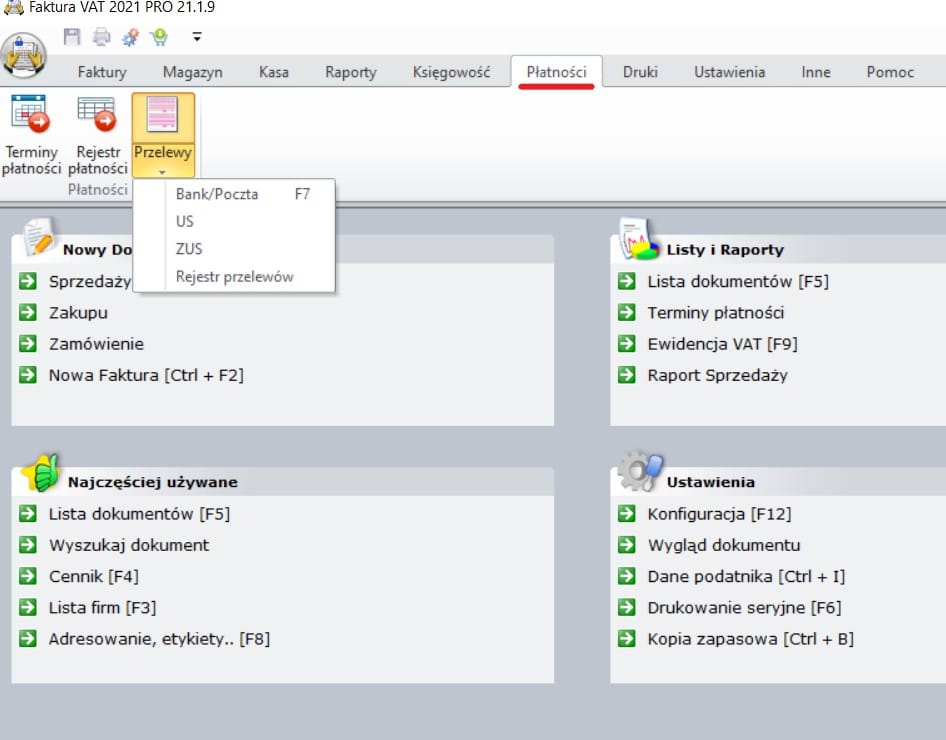Select Bank/Poczta from Przelewy menu

[x=217, y=194]
